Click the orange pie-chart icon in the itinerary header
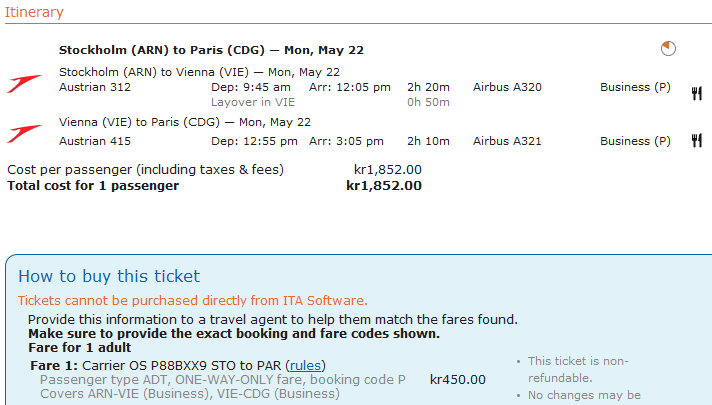 [668, 48]
